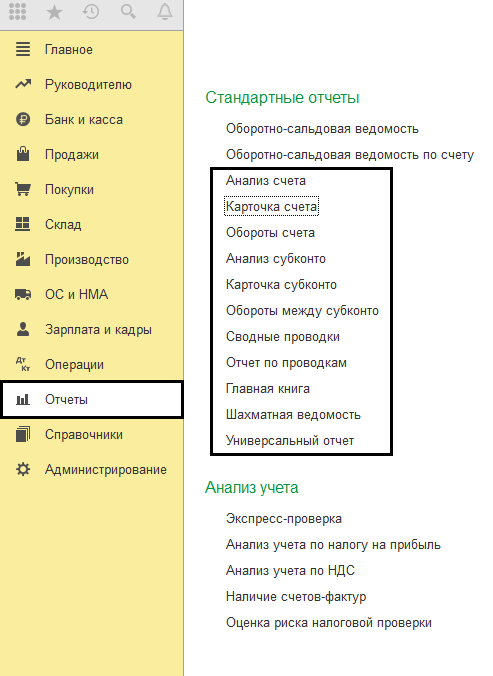Launch the Главная книга report
Image resolution: width=493 pixels, height=676 pixels.
268,388
